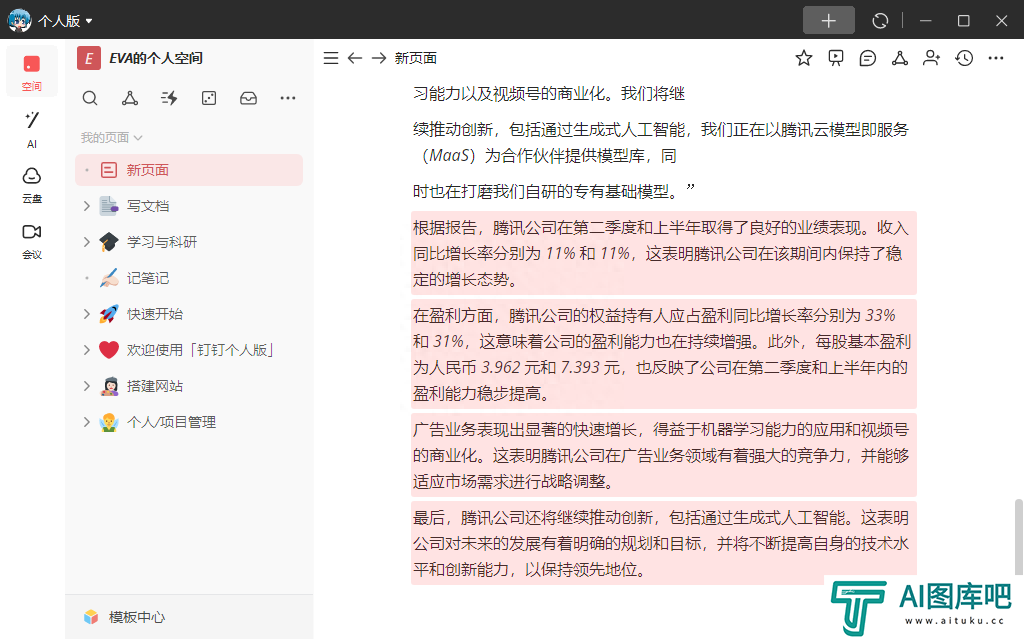
Task: Open the 空间 section in left rail
Action: click(x=31, y=72)
